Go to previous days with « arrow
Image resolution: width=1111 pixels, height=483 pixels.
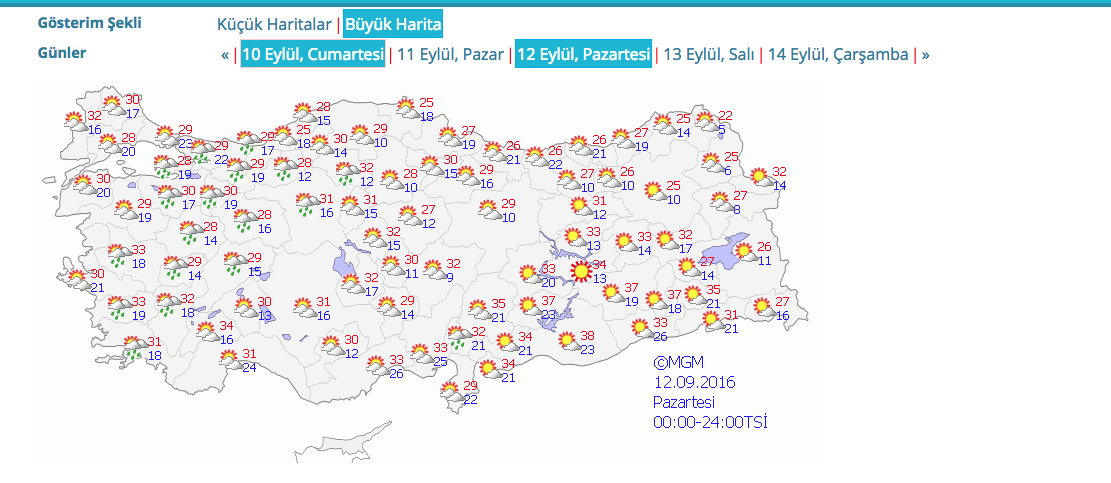(225, 54)
